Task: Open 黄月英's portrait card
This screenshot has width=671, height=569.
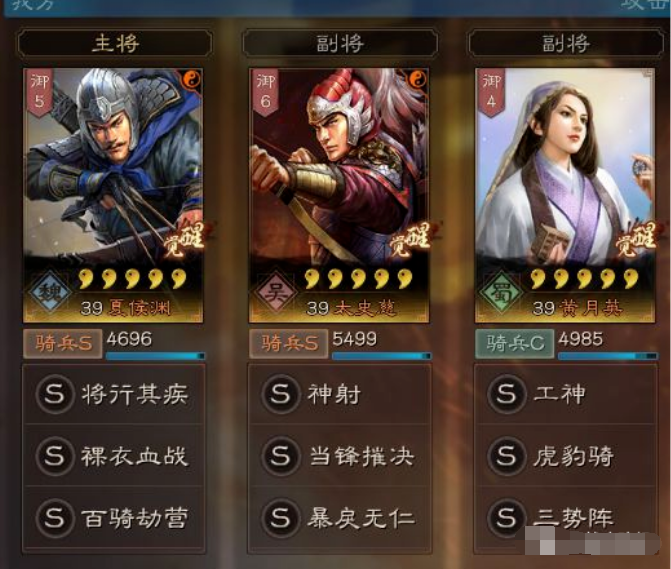Action: click(565, 195)
